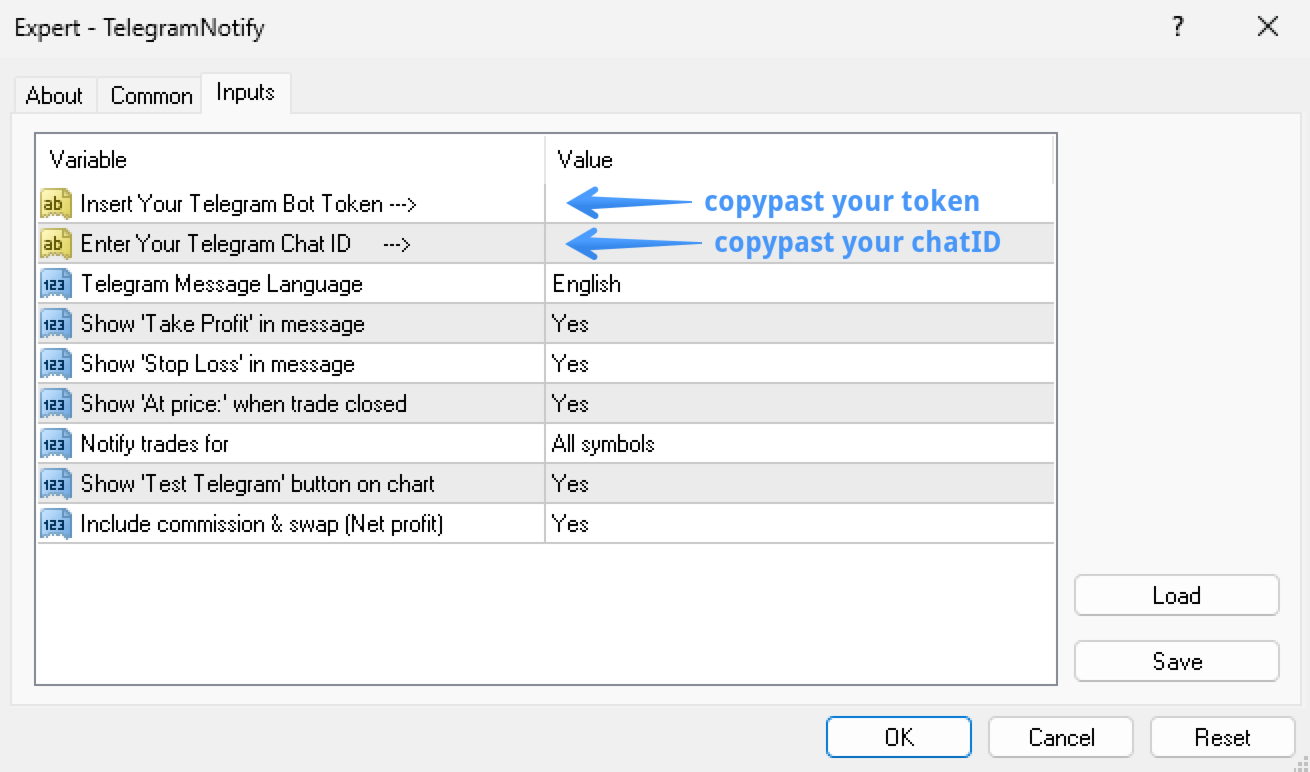Screen dimensions: 1310x772
Task: Click the string icon beside Telegram Bot Token
Action: 56,204
